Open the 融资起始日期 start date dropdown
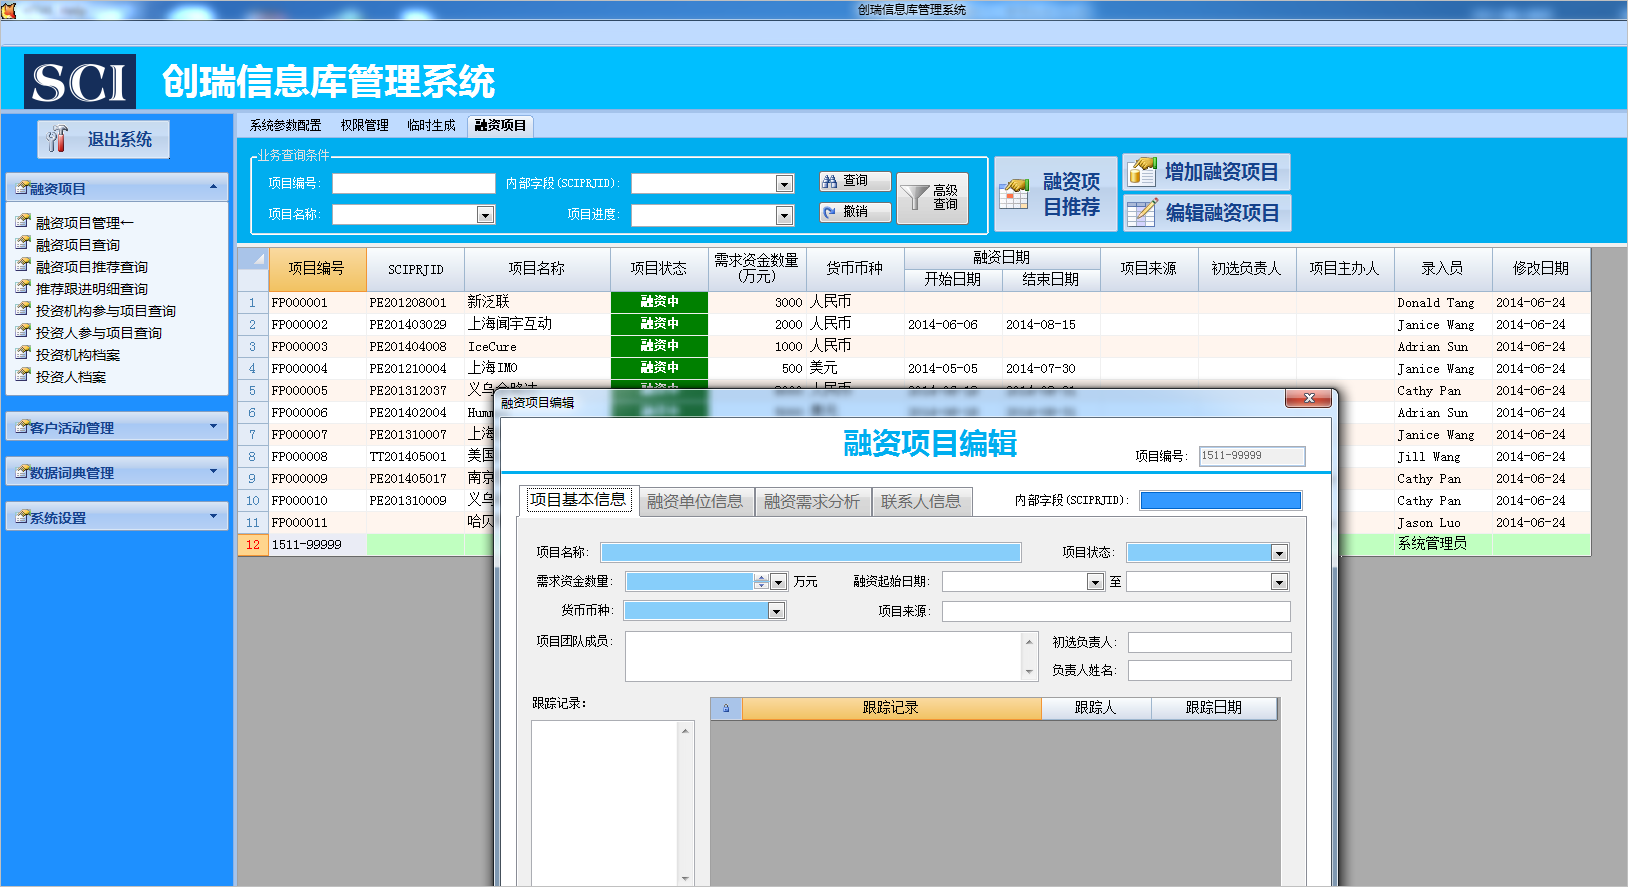This screenshot has height=887, width=1628. 1095,582
